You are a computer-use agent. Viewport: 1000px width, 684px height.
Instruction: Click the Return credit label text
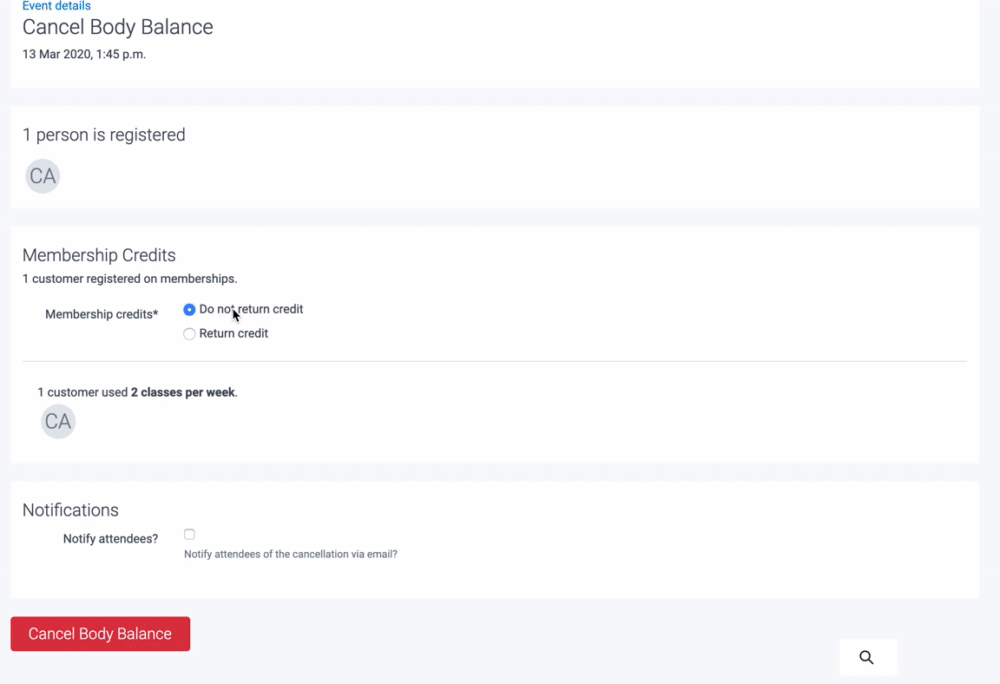233,334
